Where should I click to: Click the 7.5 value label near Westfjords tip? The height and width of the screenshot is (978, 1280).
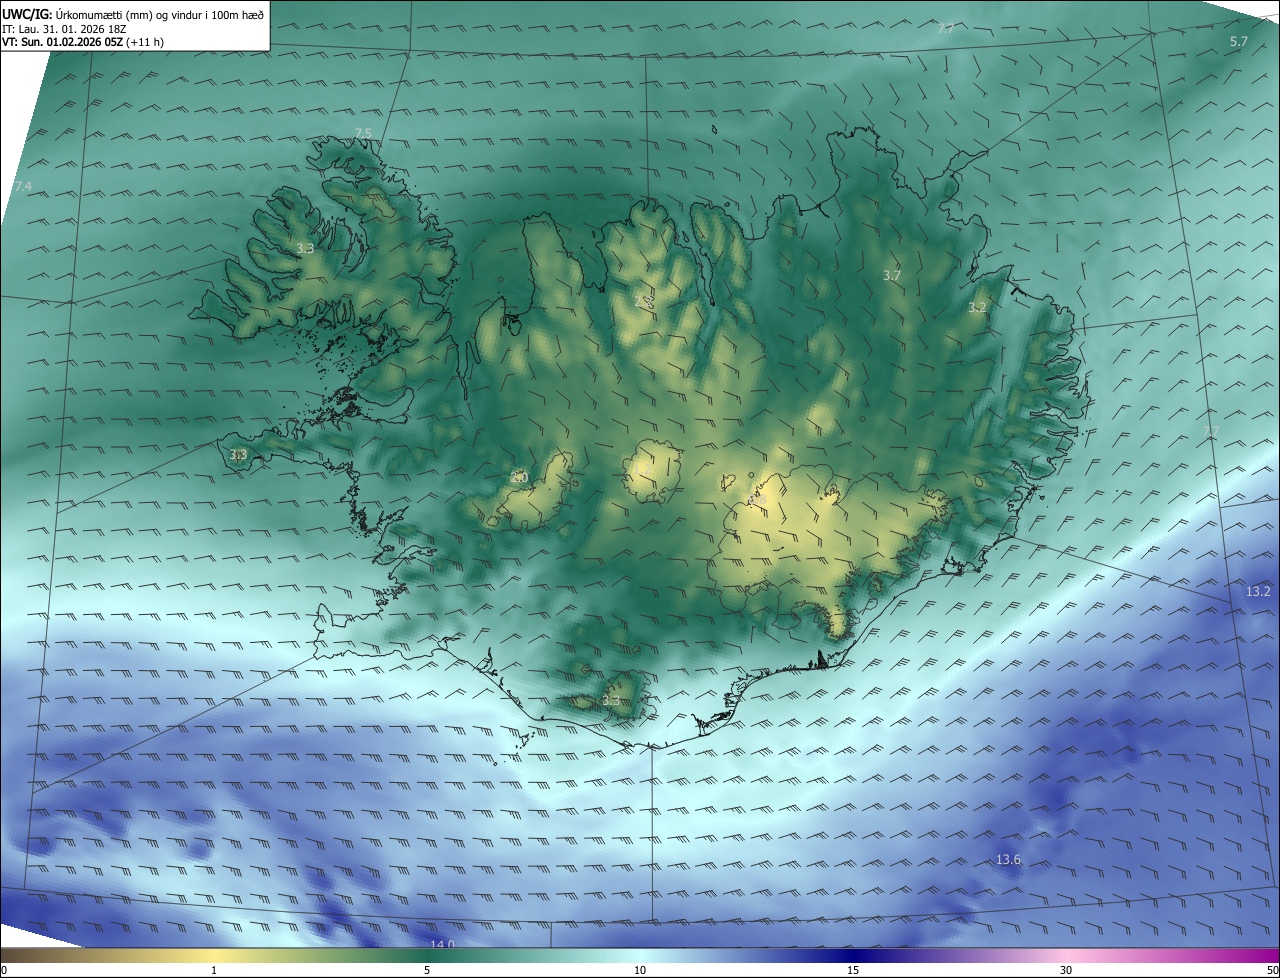click(363, 133)
